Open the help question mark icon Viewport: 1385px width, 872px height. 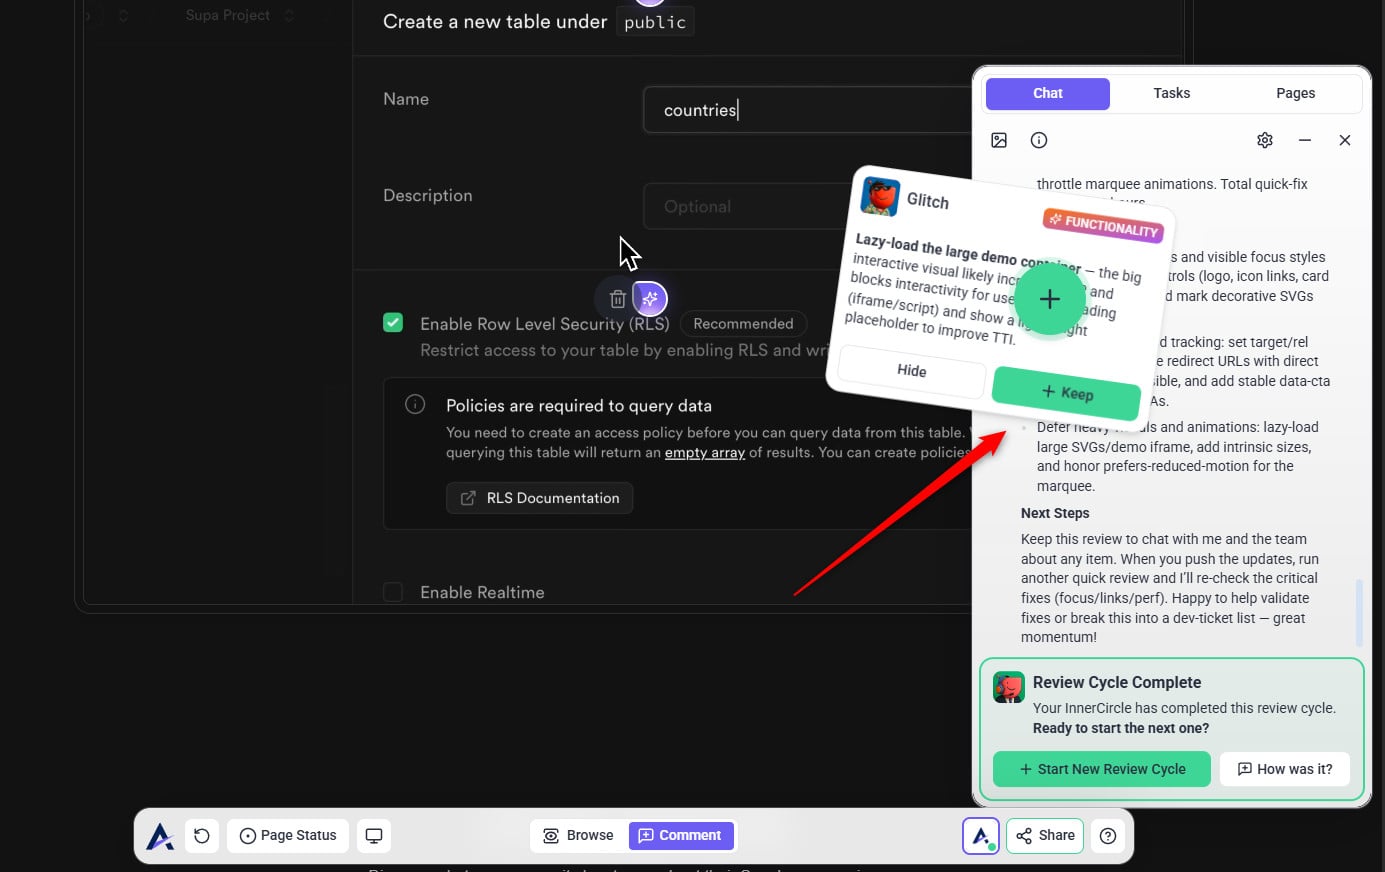click(1108, 836)
